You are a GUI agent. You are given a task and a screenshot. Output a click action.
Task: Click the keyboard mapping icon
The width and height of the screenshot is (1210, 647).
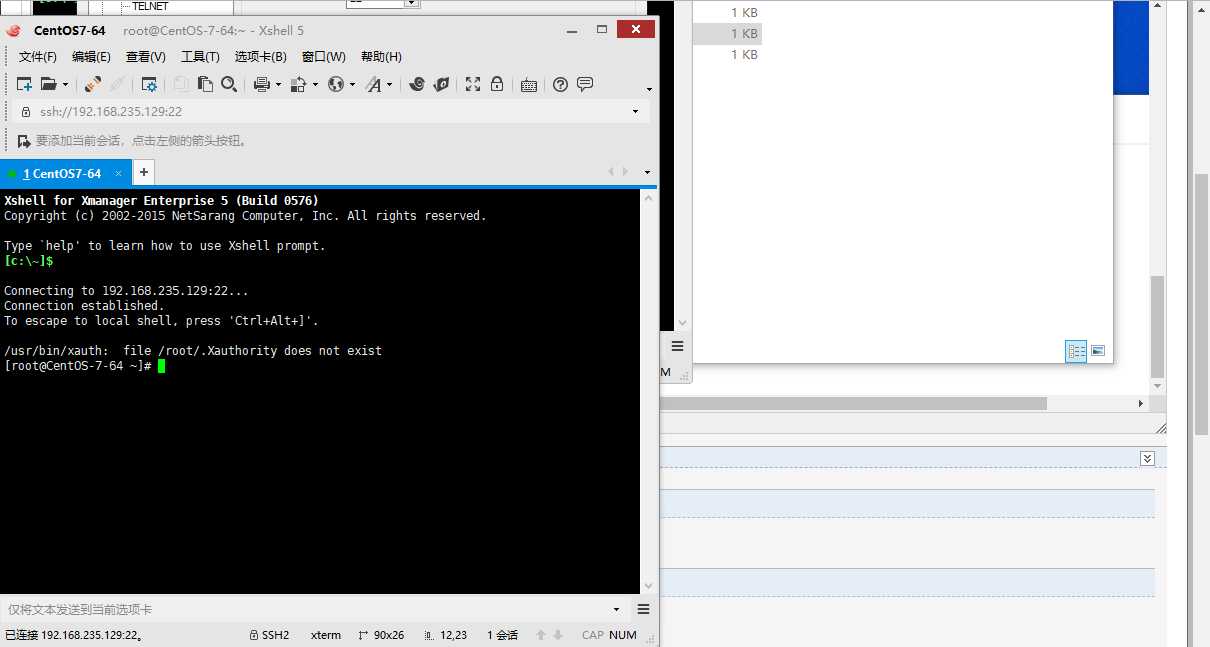pyautogui.click(x=529, y=85)
